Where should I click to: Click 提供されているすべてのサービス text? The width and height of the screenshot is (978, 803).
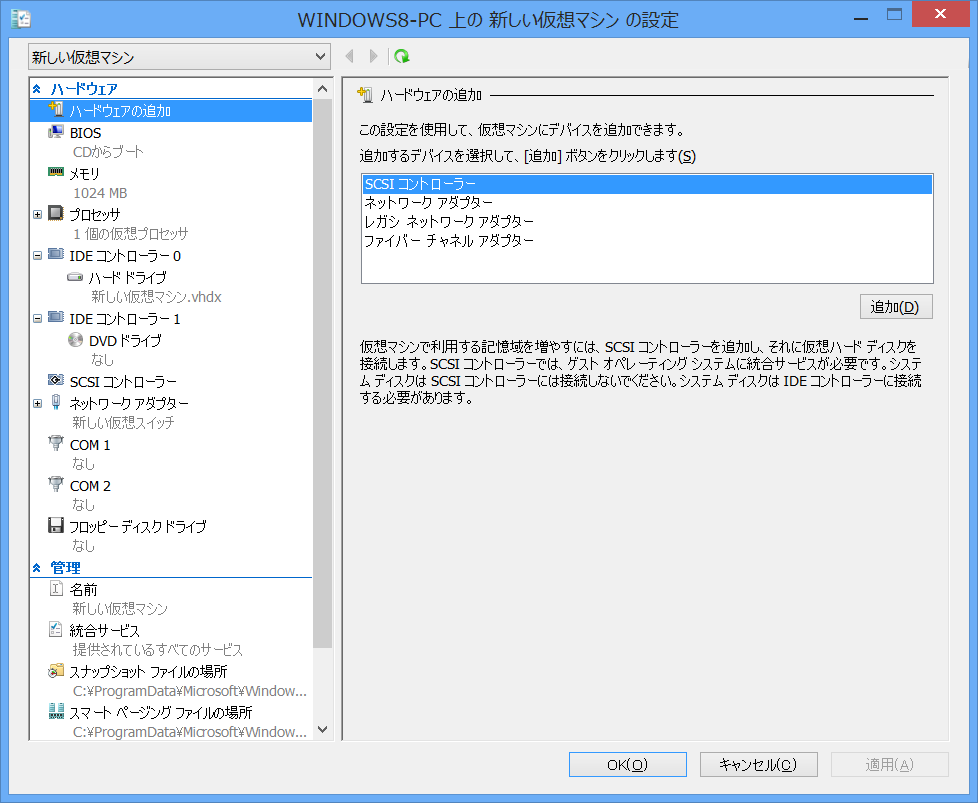[x=158, y=650]
